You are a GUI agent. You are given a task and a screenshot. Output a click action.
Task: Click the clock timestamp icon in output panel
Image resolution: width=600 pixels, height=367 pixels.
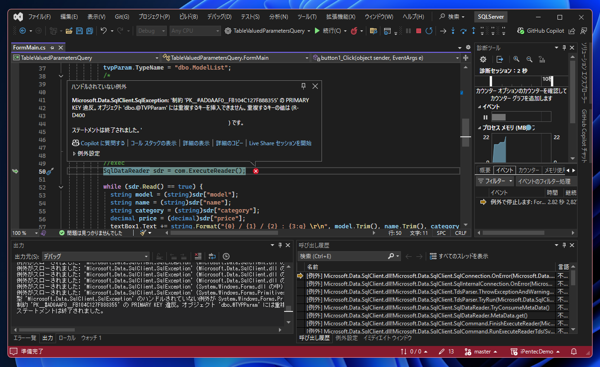[x=226, y=256]
